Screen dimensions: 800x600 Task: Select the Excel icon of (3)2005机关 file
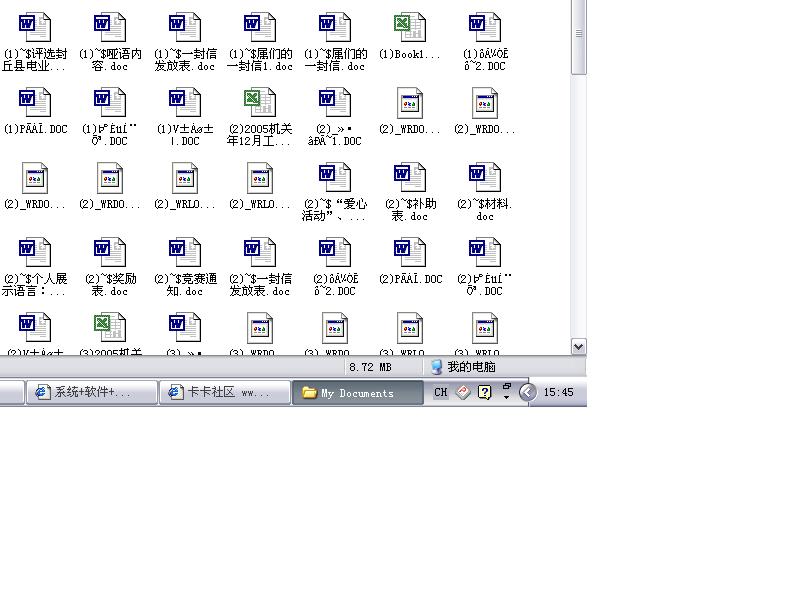click(x=110, y=328)
